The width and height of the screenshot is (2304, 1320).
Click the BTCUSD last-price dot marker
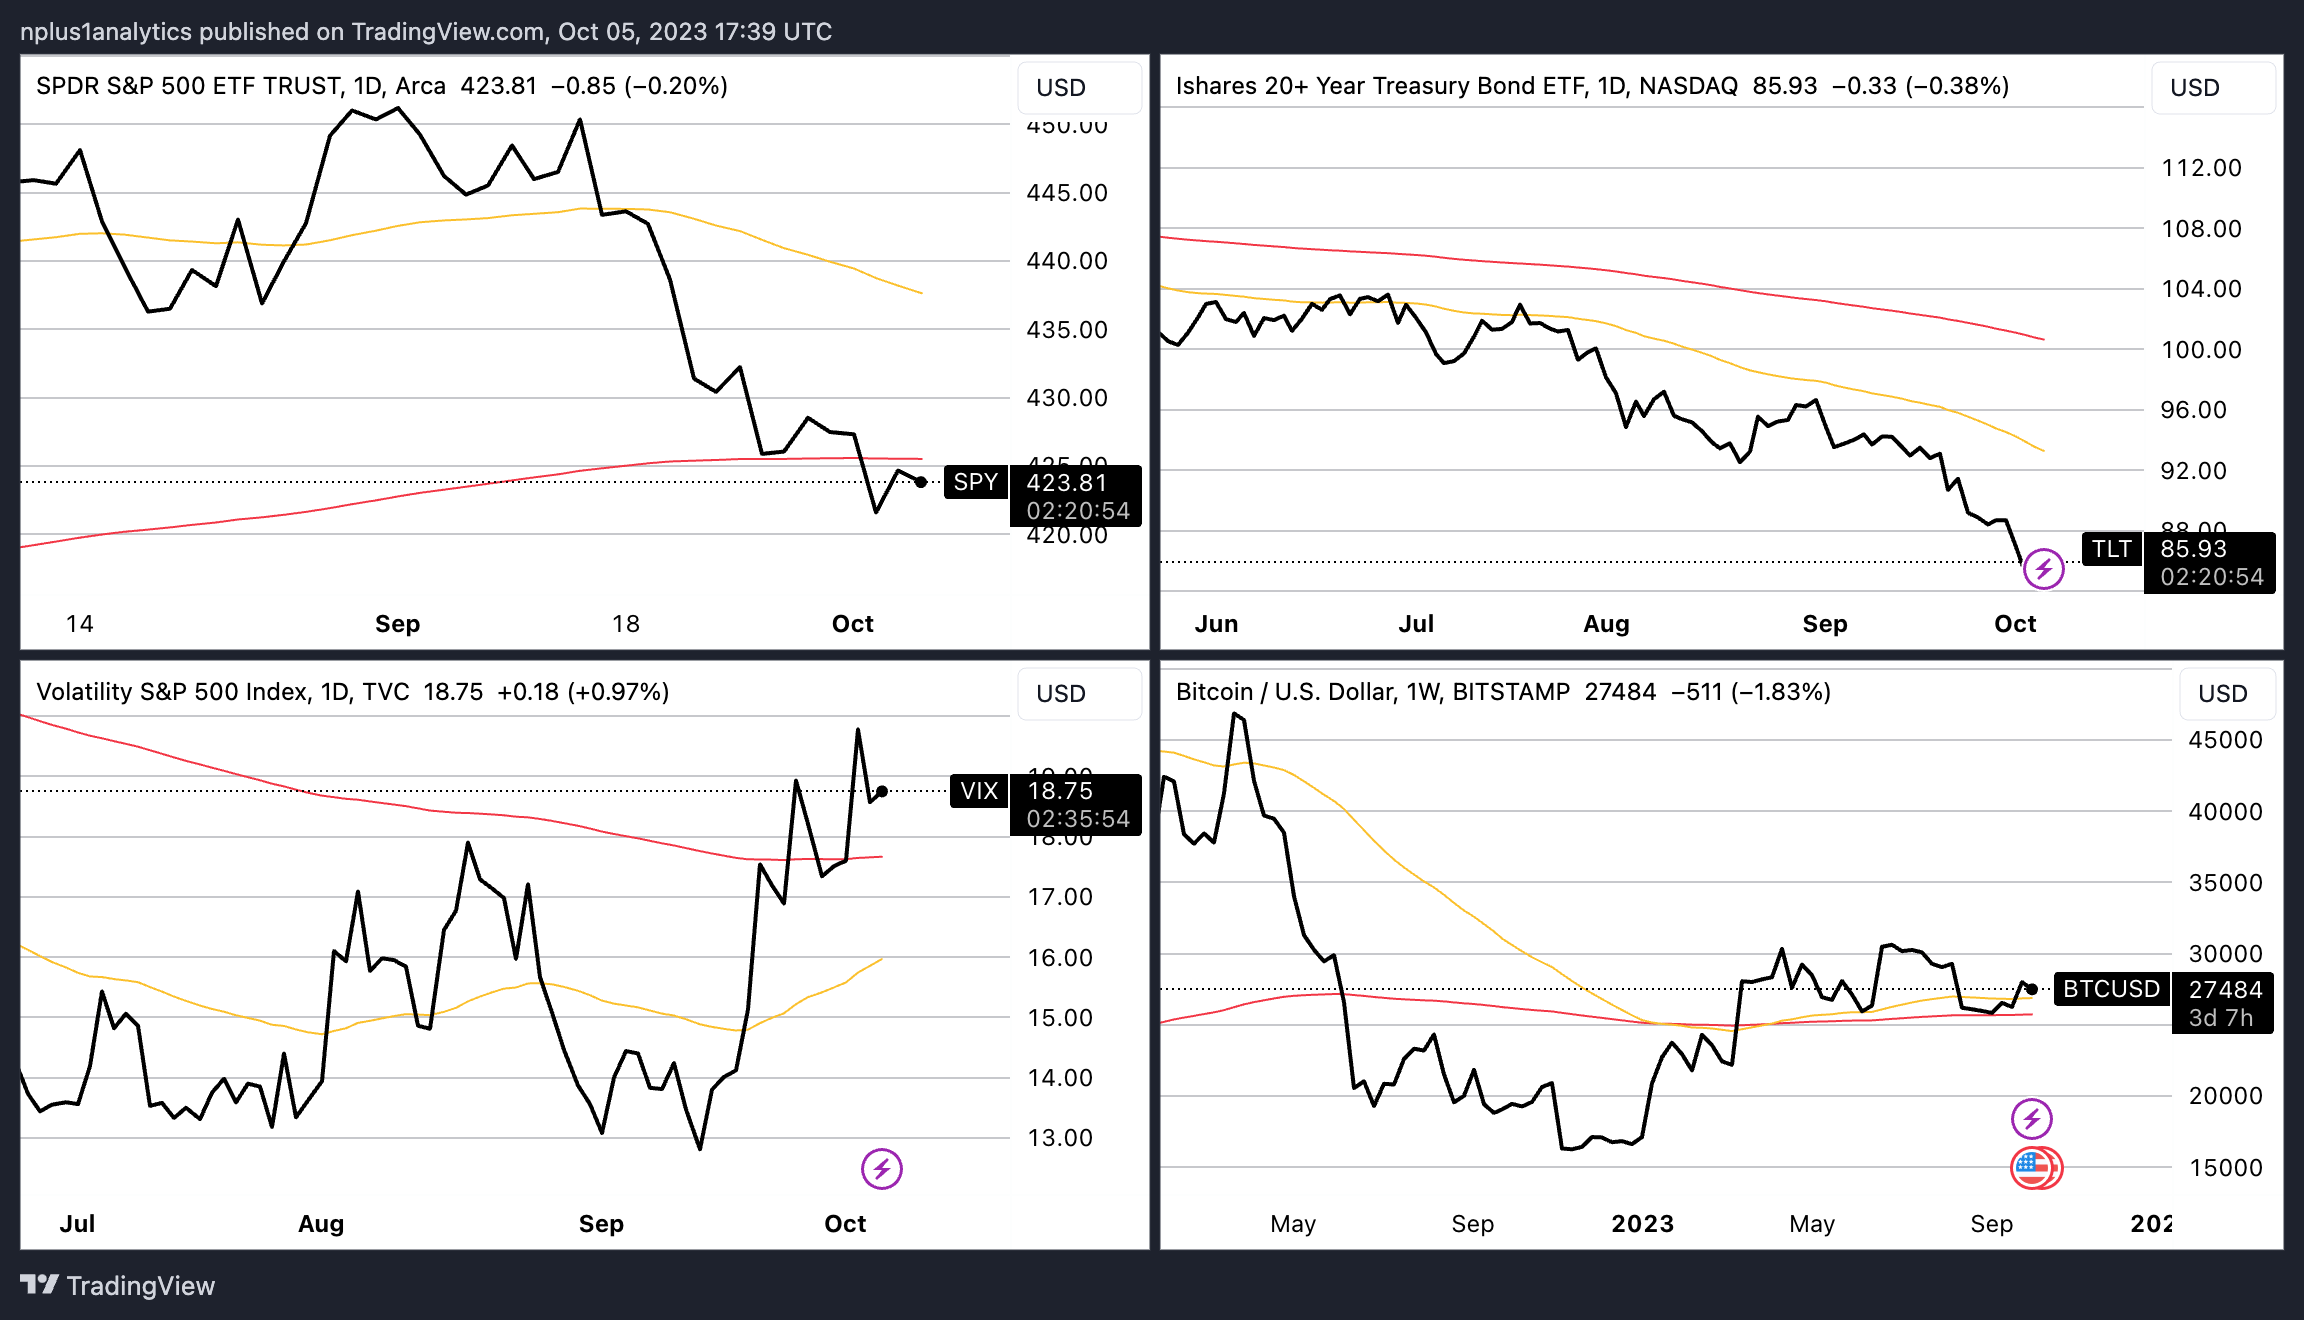(x=2031, y=989)
